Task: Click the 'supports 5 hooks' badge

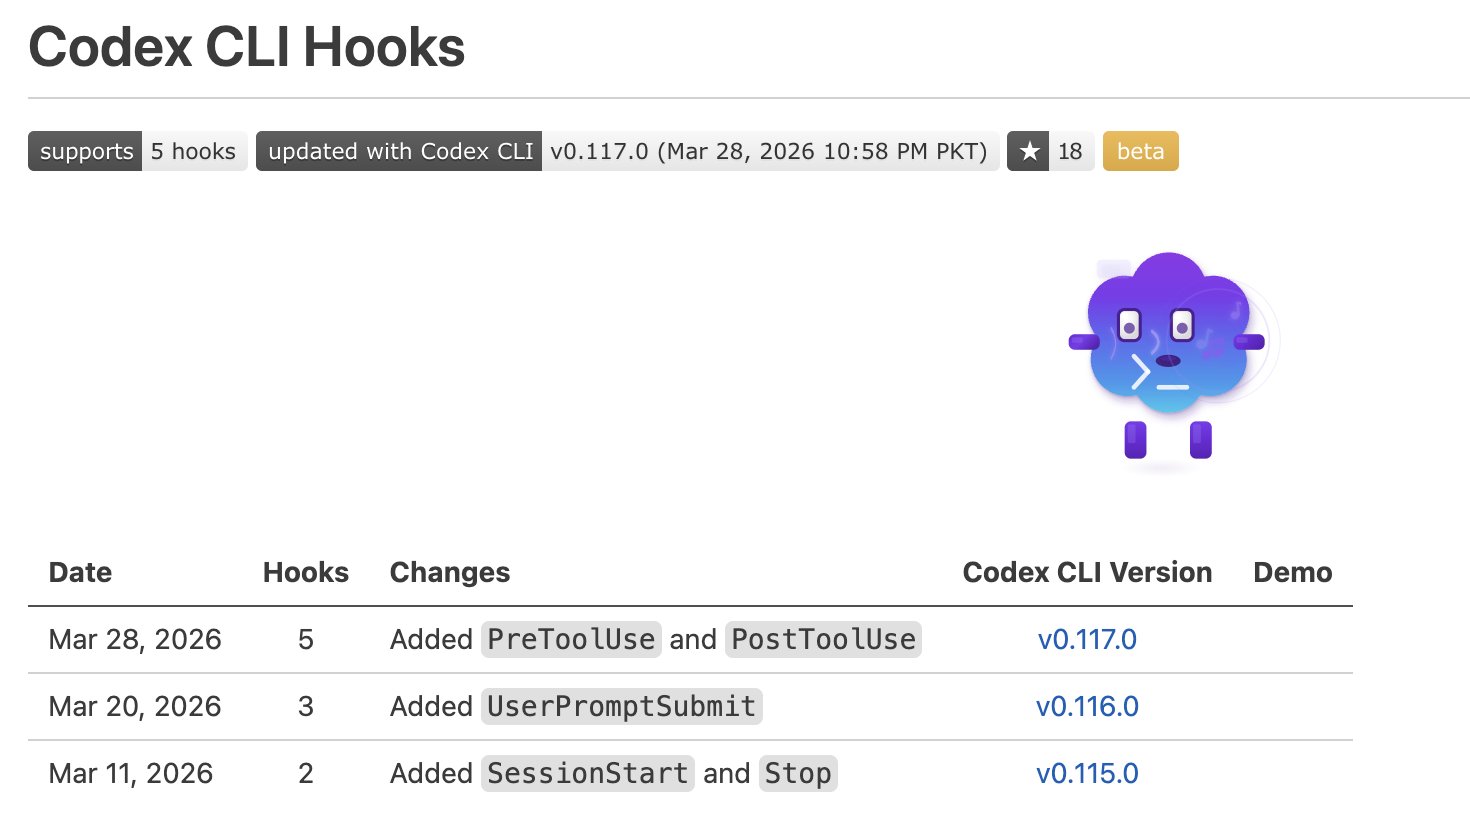Action: tap(137, 152)
